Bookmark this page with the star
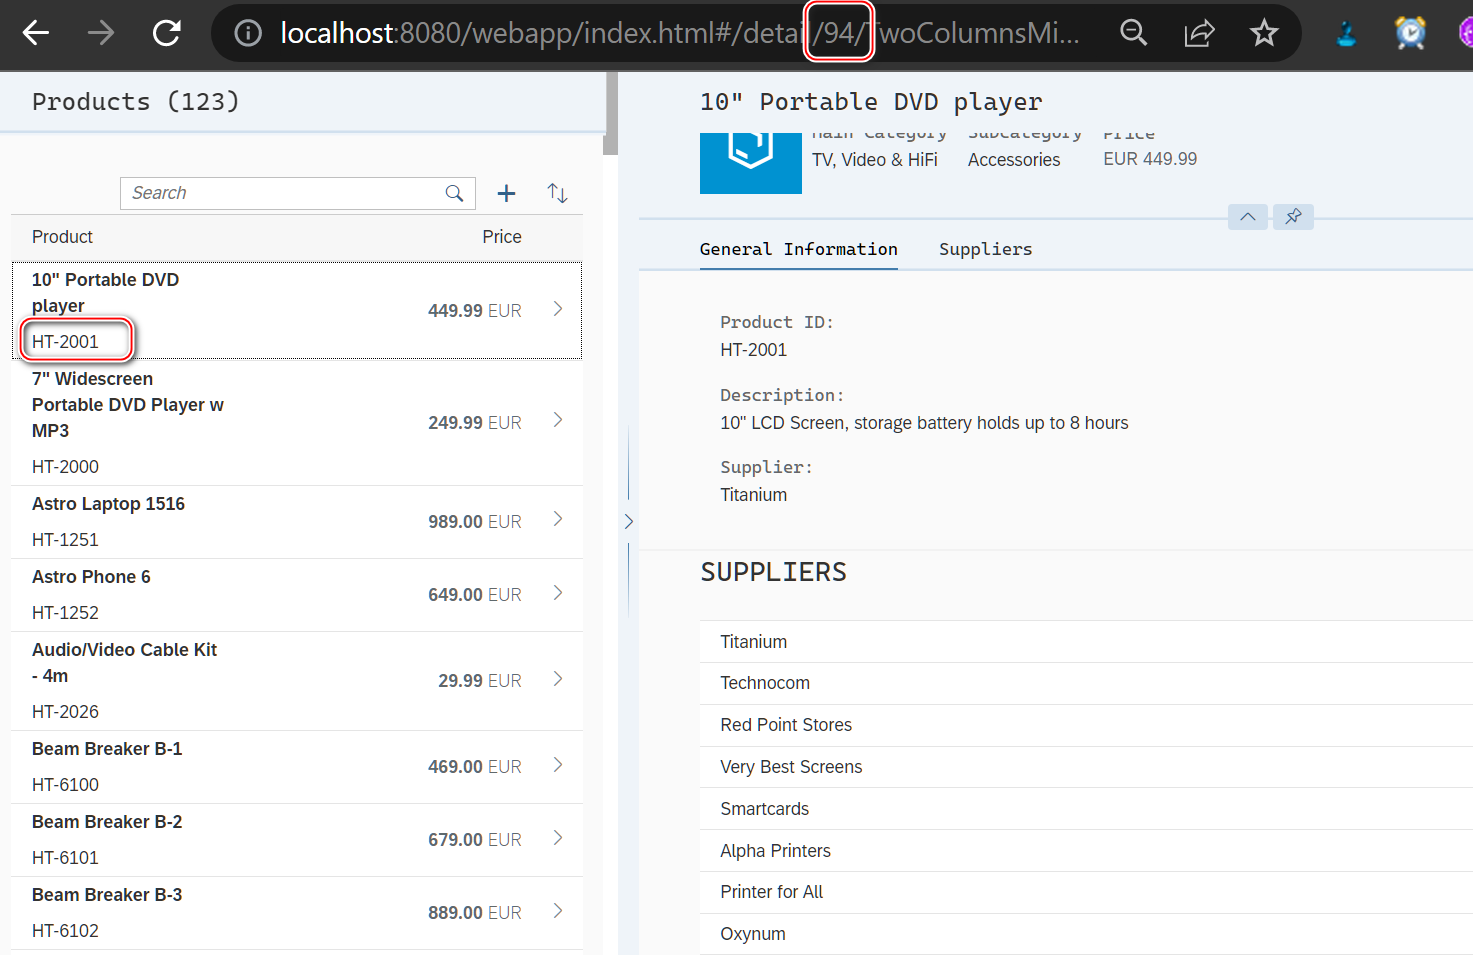This screenshot has height=955, width=1473. pos(1264,33)
